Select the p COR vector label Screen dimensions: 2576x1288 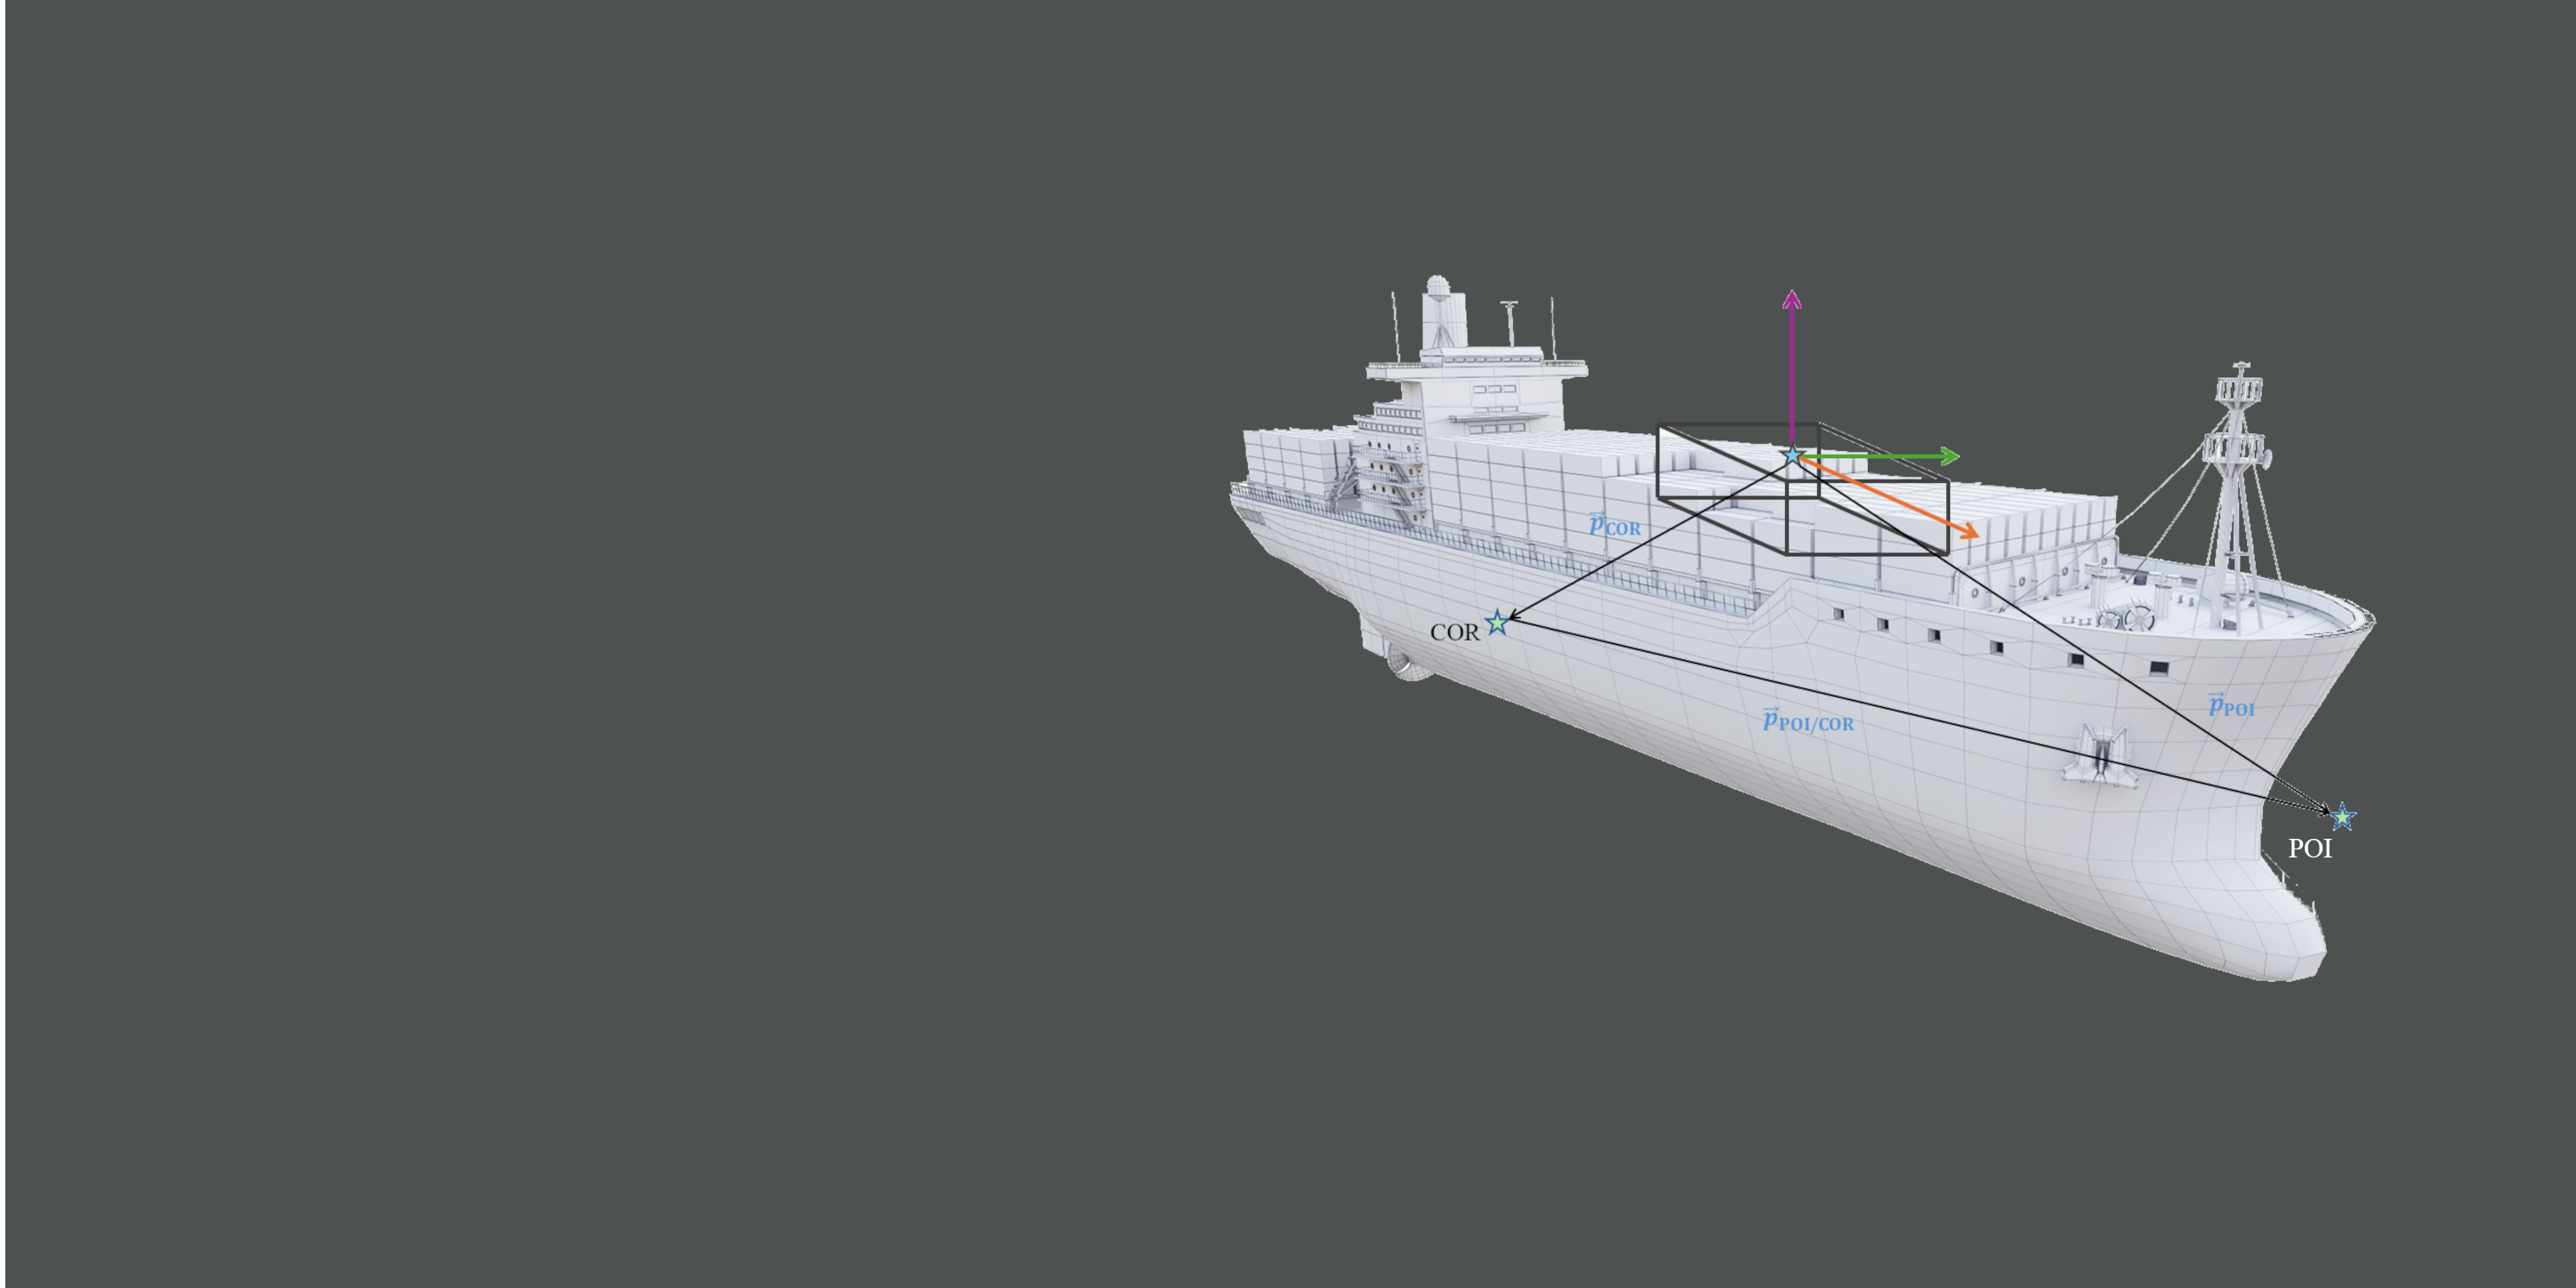pyautogui.click(x=1615, y=525)
